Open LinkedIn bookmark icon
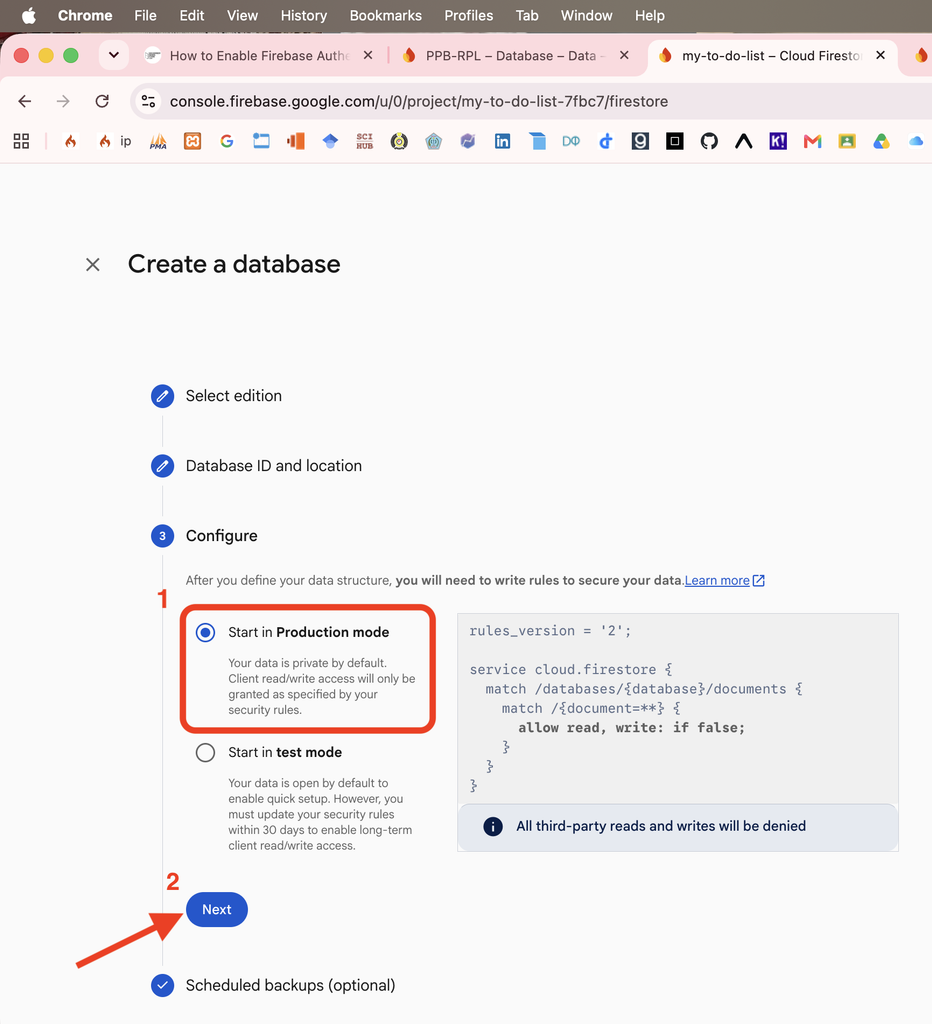Image resolution: width=932 pixels, height=1024 pixels. pyautogui.click(x=502, y=141)
